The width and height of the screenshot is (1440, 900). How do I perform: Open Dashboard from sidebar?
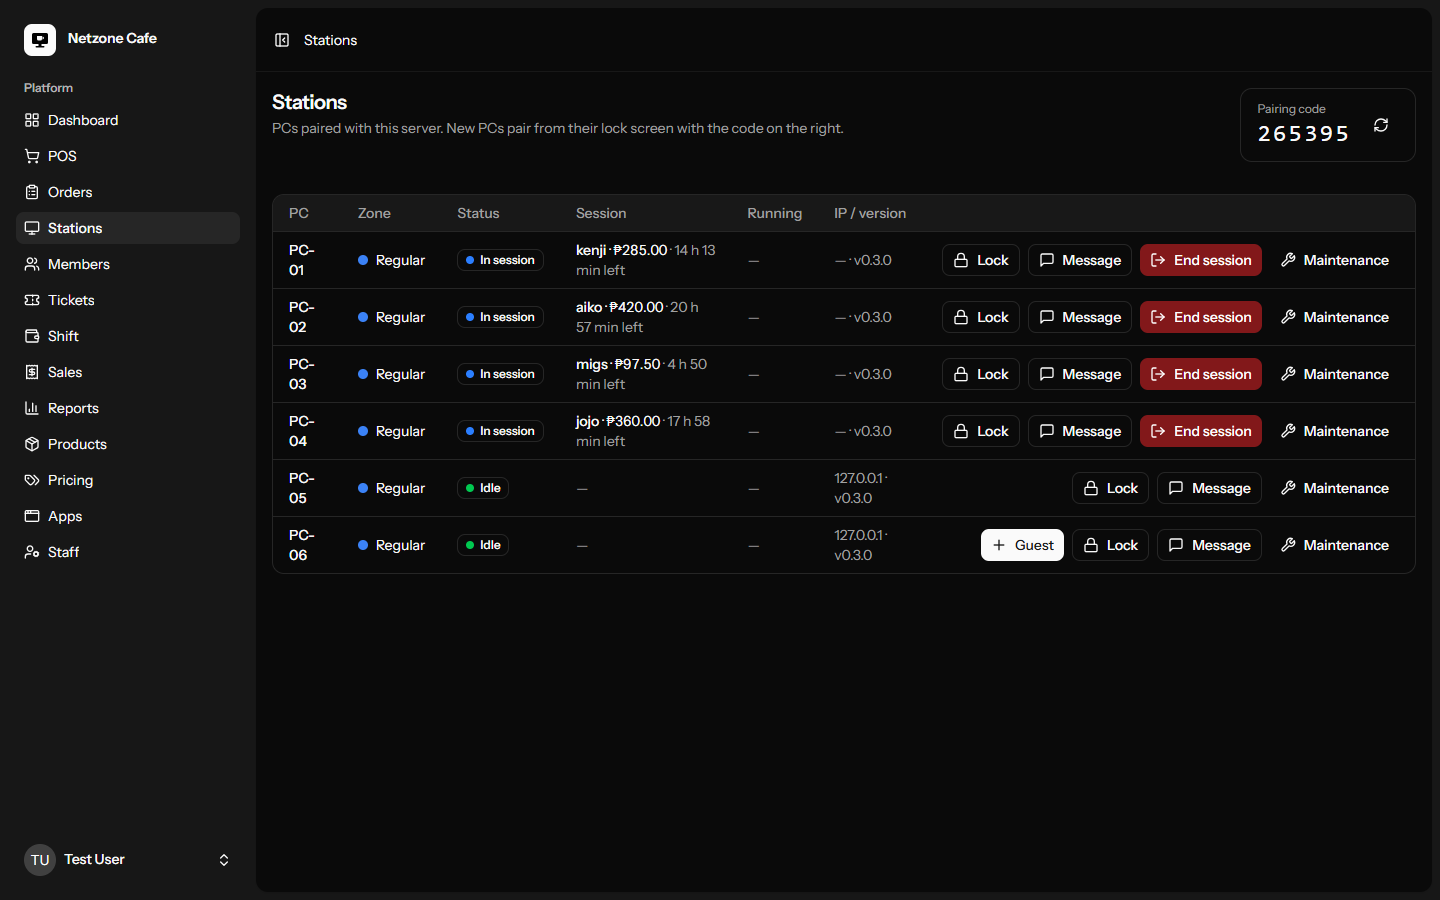tap(128, 120)
